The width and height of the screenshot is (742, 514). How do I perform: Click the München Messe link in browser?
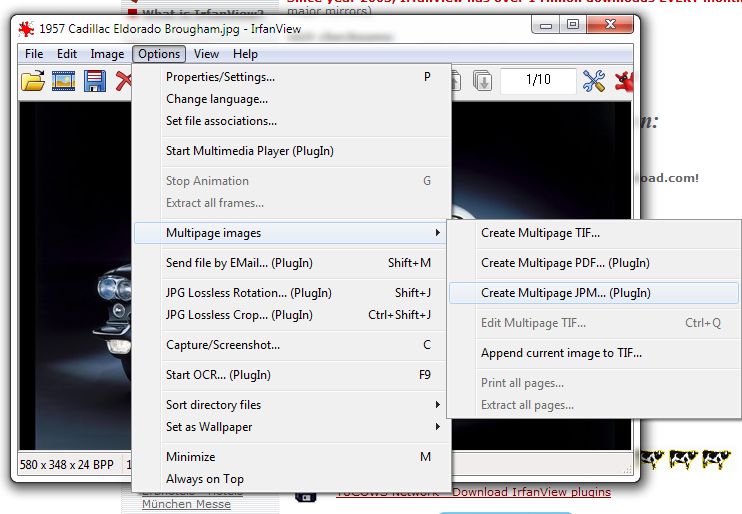[x=186, y=504]
